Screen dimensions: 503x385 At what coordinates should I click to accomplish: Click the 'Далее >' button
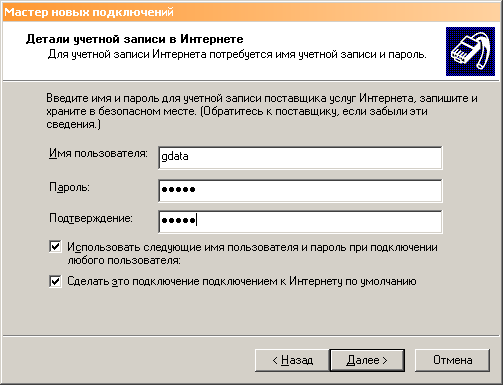pos(367,360)
